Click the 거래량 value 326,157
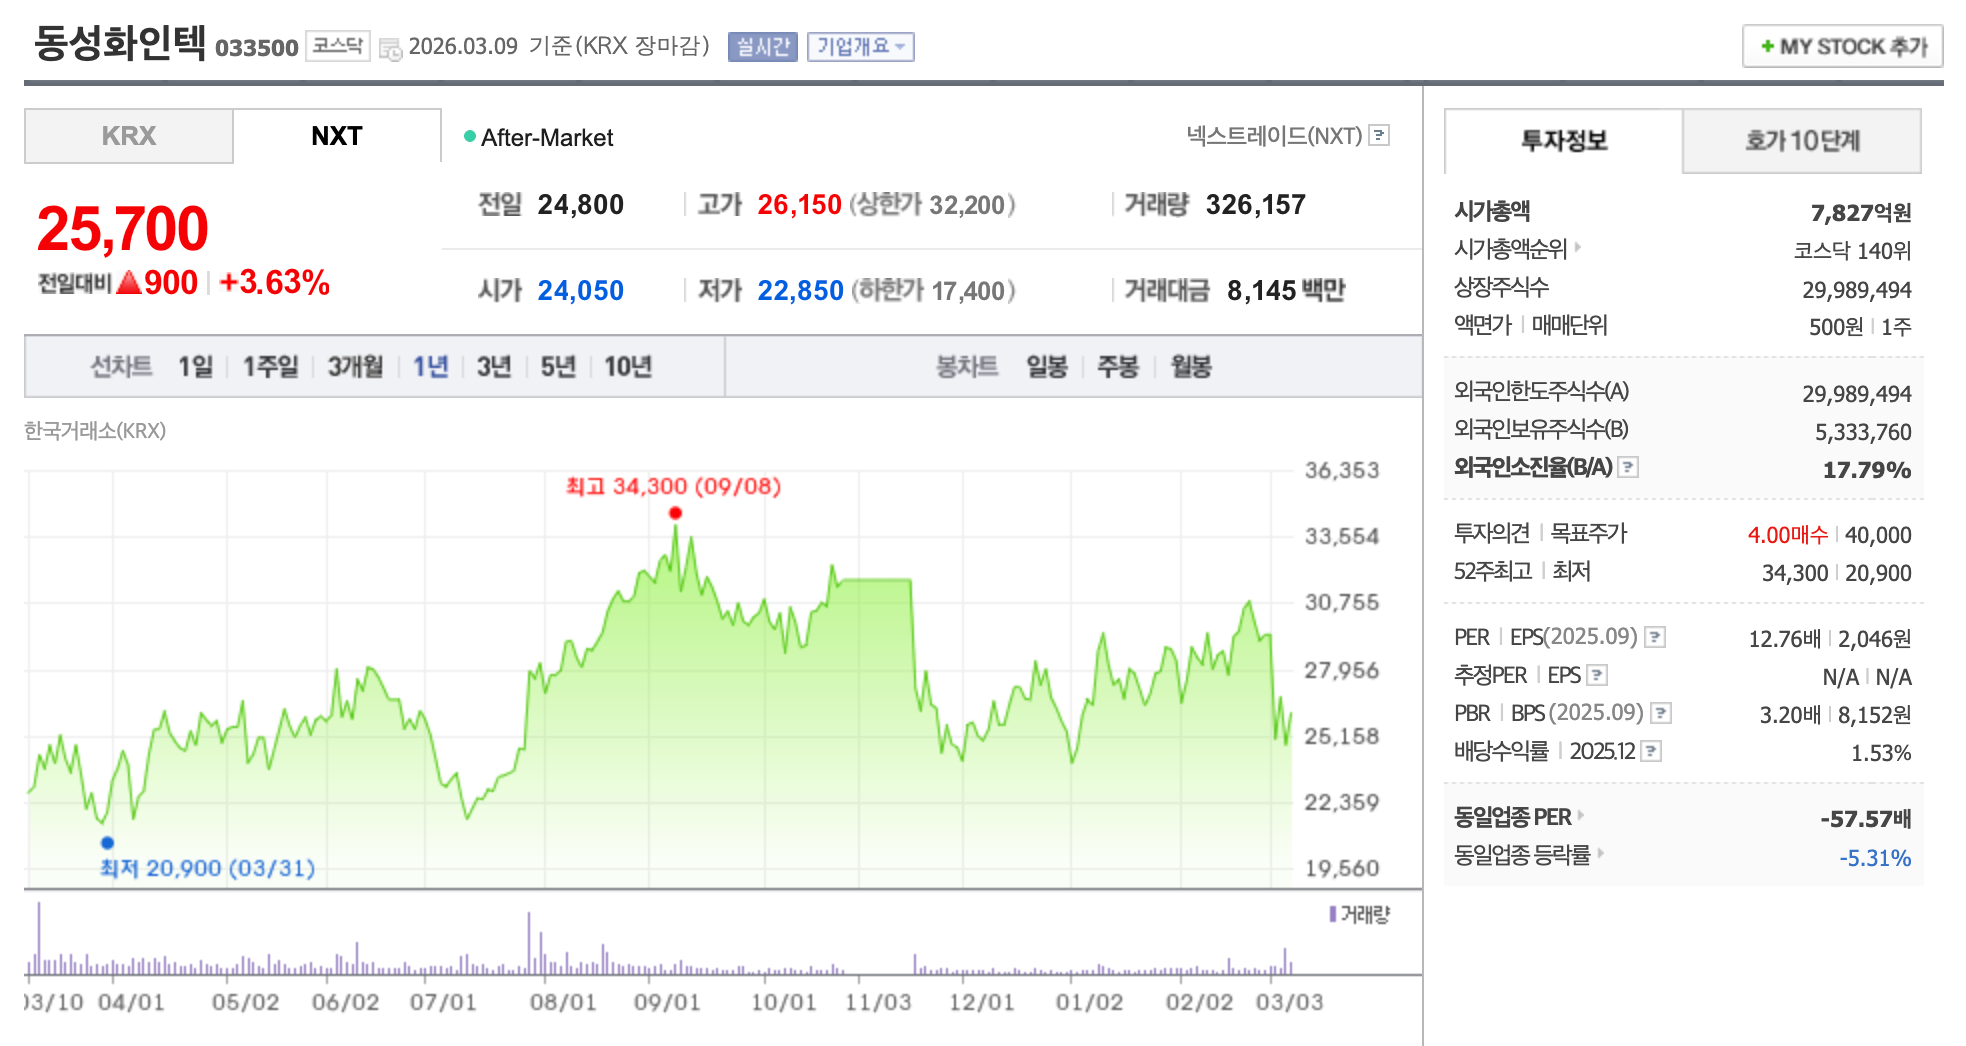1966x1046 pixels. coord(1255,205)
